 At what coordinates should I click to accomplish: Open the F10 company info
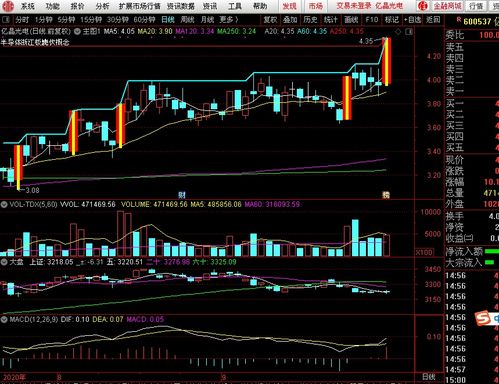(x=371, y=20)
